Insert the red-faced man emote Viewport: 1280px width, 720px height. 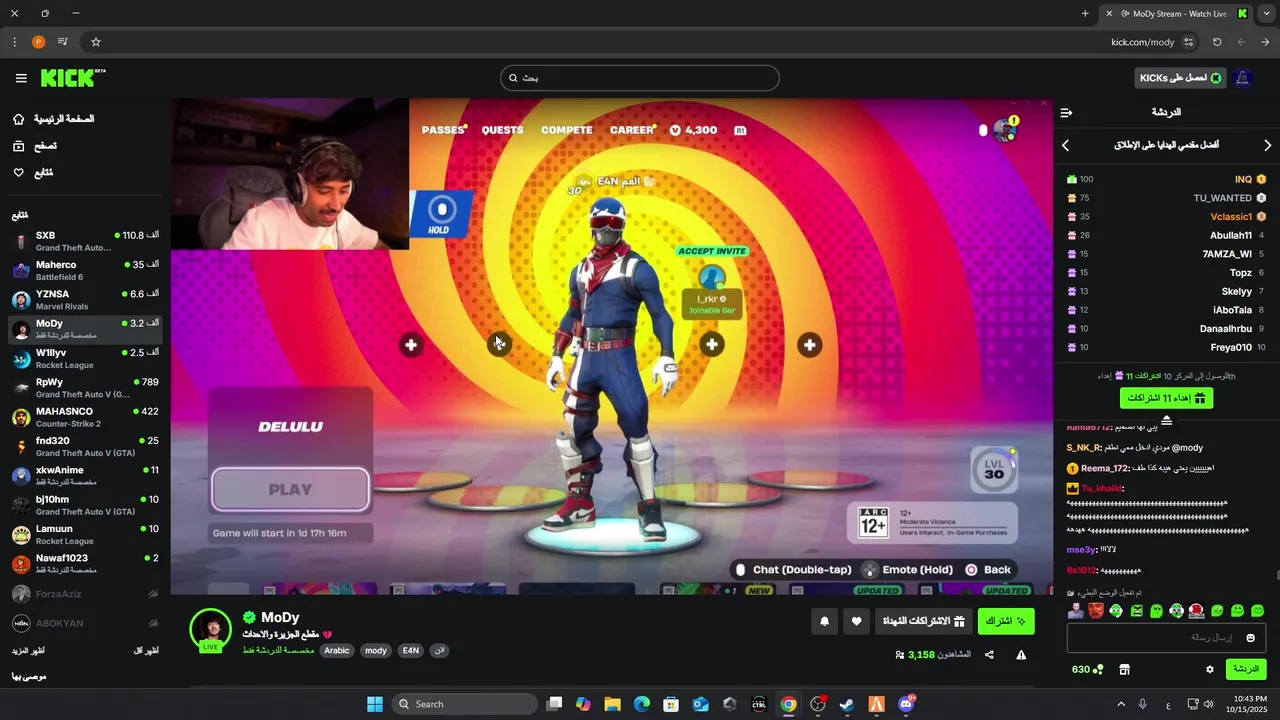coord(1096,611)
